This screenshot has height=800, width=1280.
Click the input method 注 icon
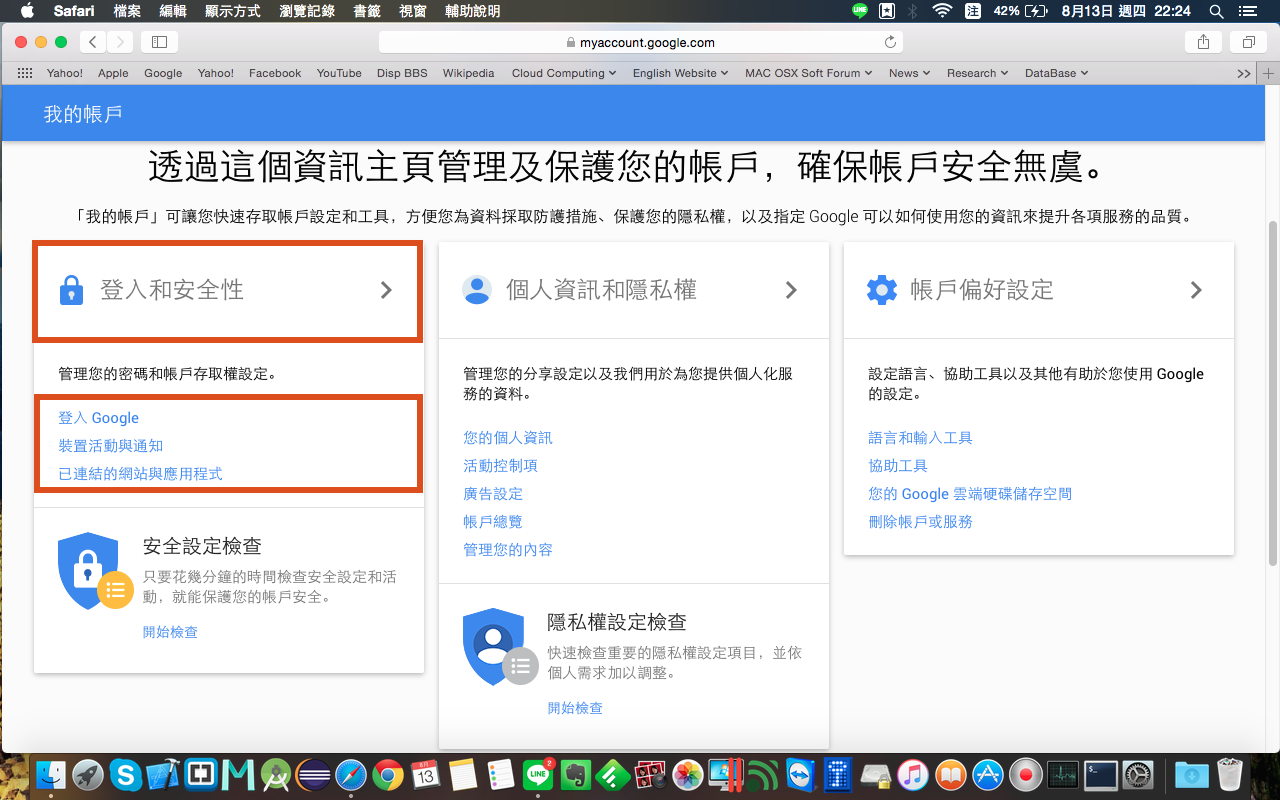tap(972, 11)
